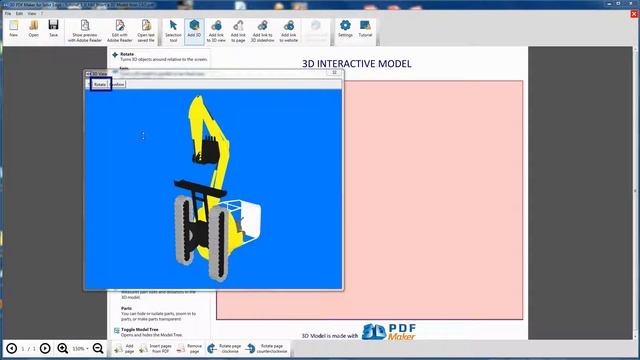Remove the current page

[190, 348]
